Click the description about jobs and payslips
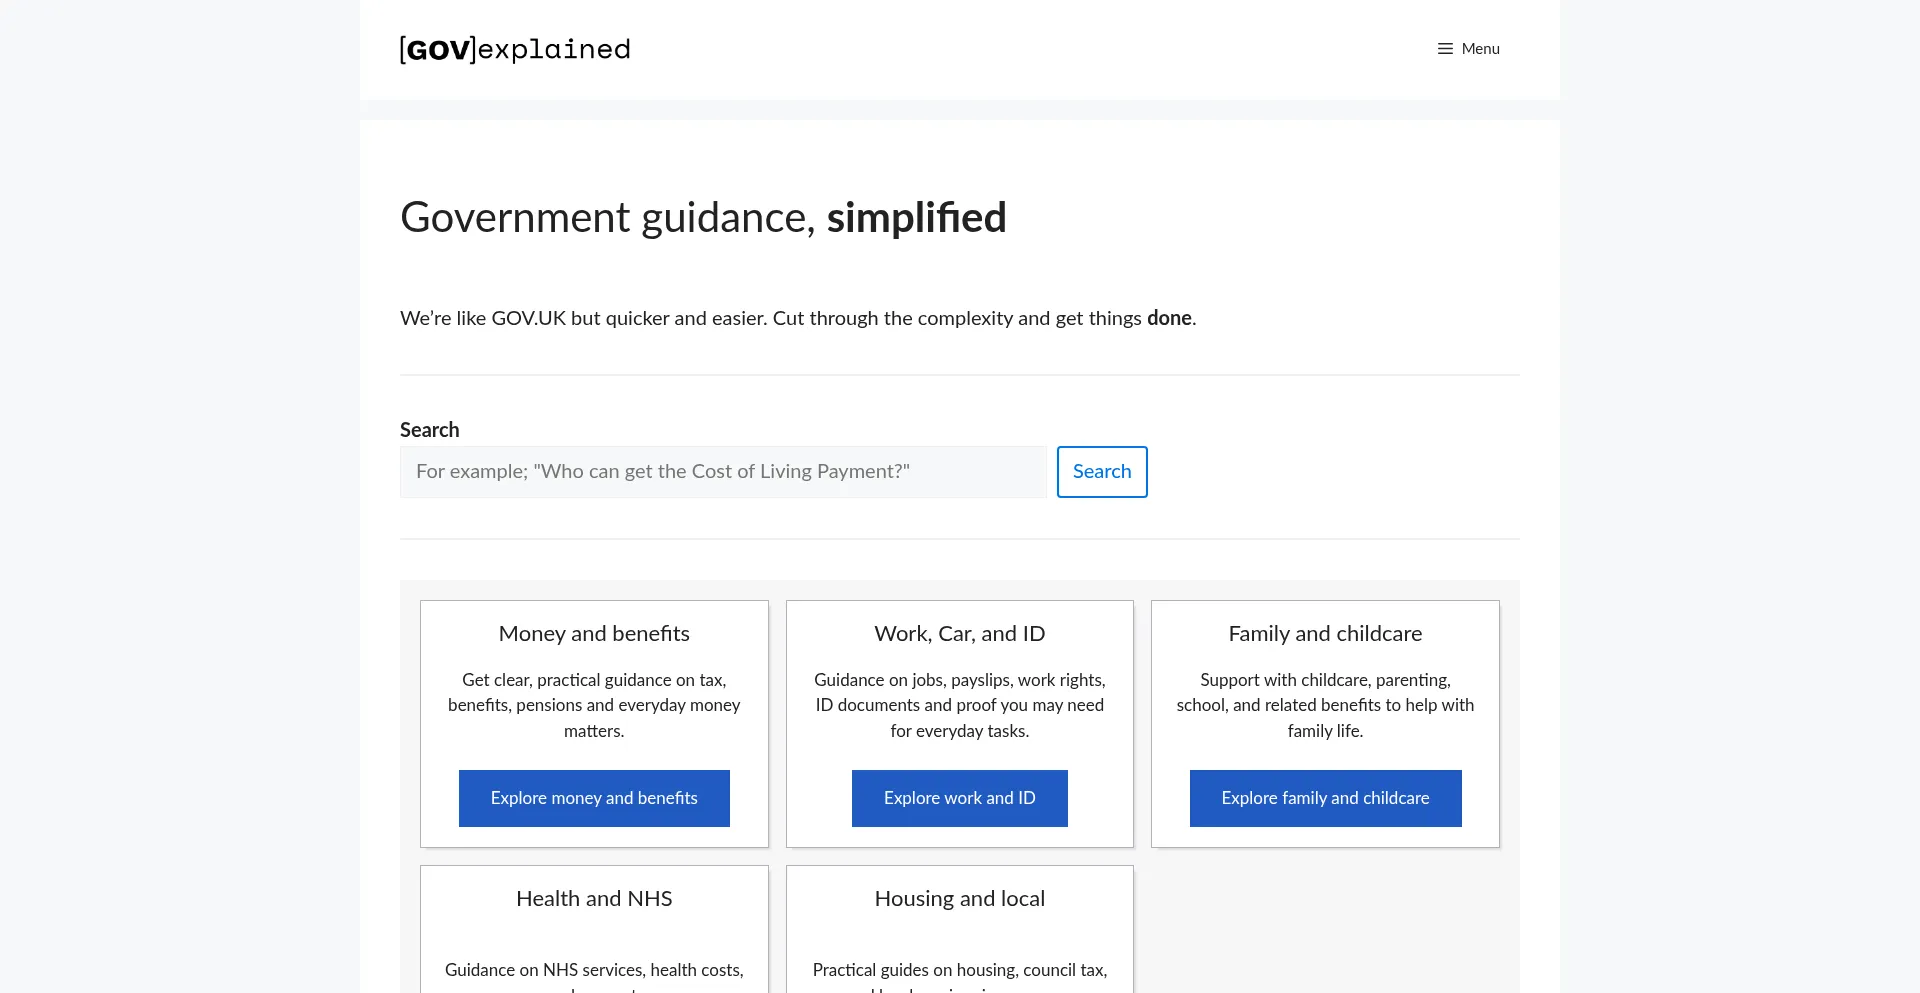The height and width of the screenshot is (993, 1920). coord(959,705)
